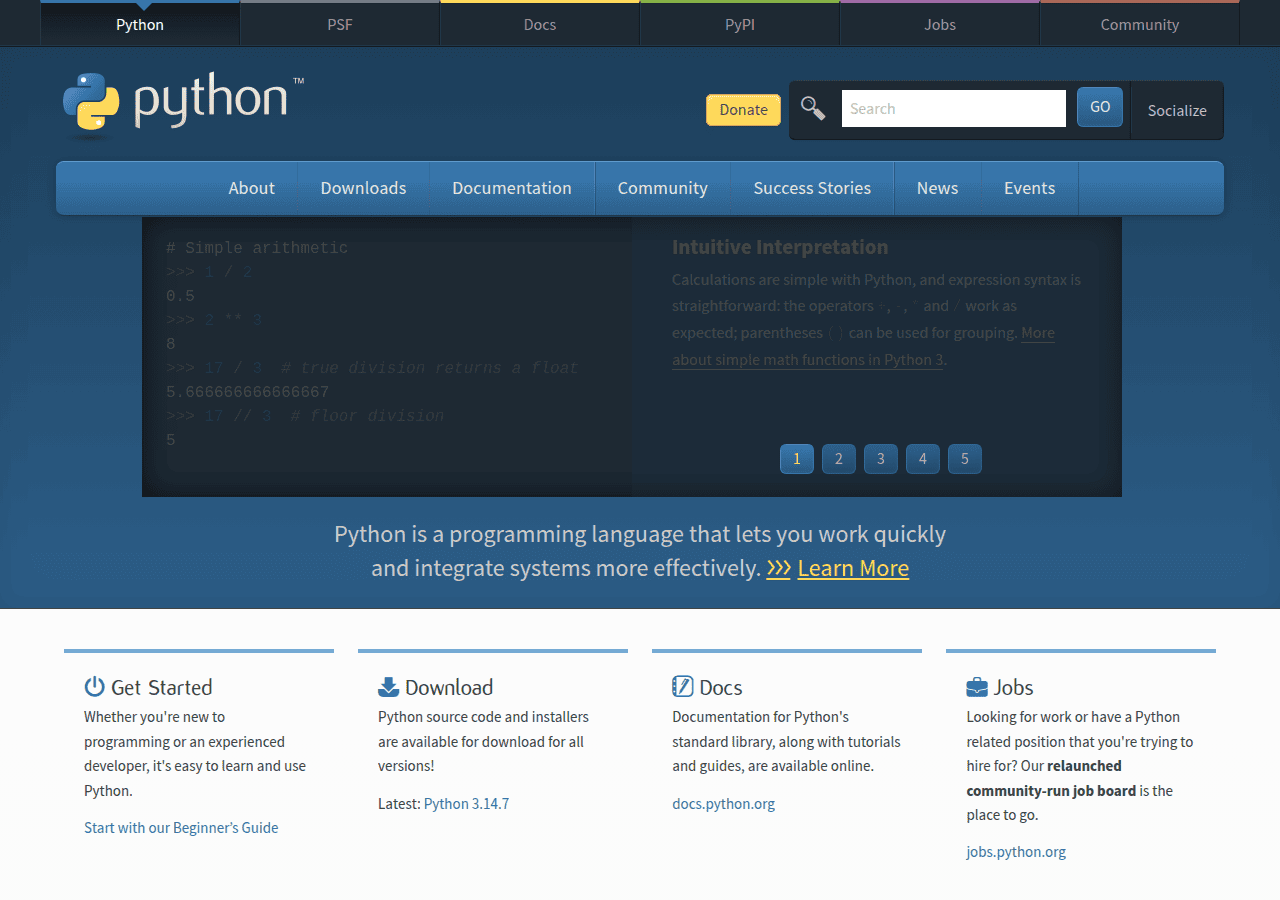The height and width of the screenshot is (900, 1280).
Task: Switch to the PSF top tab
Action: pos(340,24)
